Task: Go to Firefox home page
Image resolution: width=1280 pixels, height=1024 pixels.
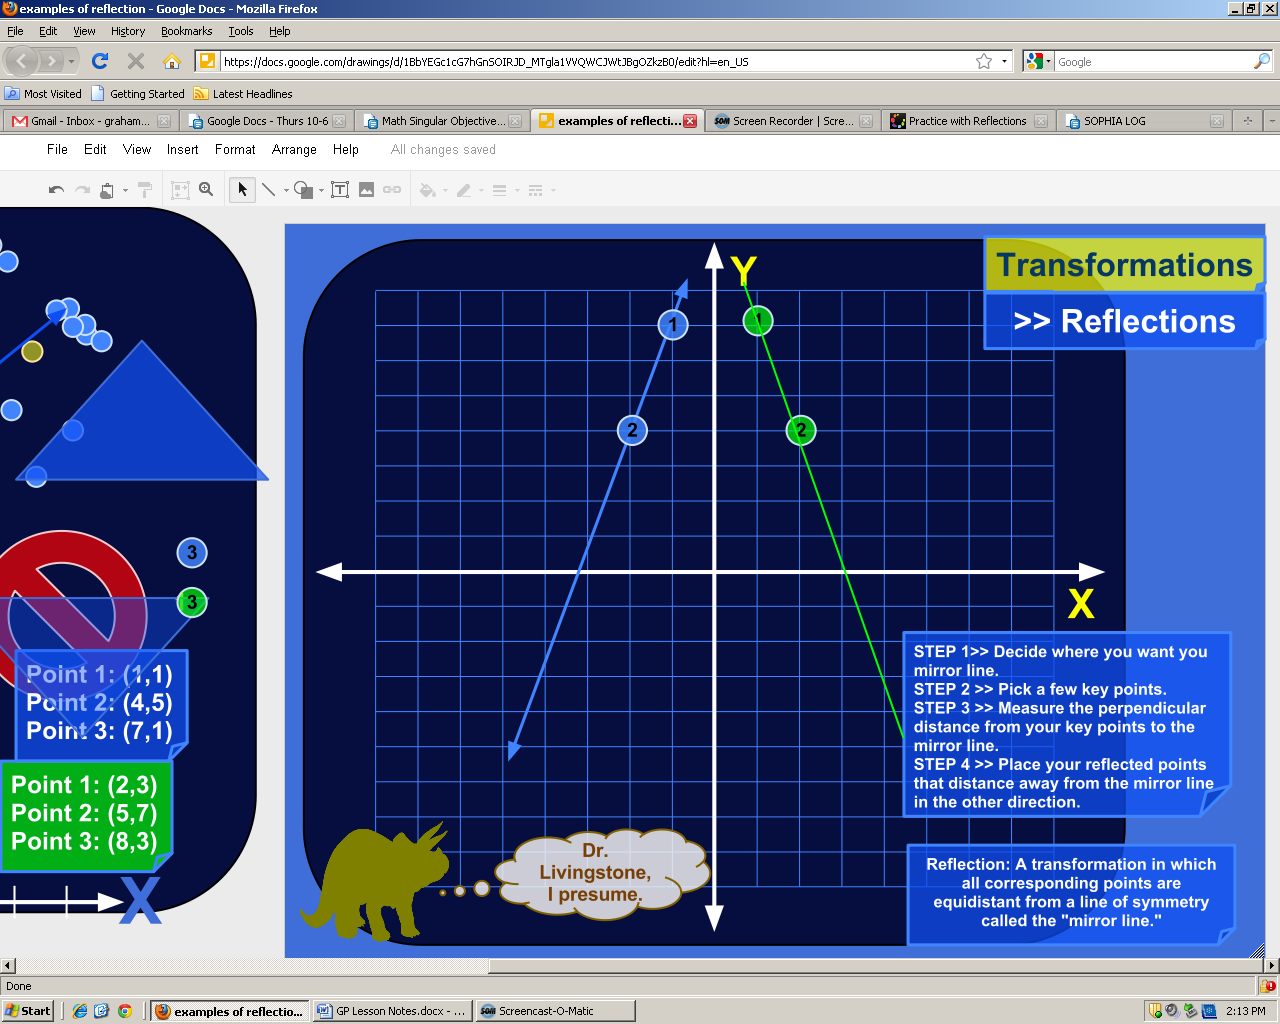Action: click(172, 61)
